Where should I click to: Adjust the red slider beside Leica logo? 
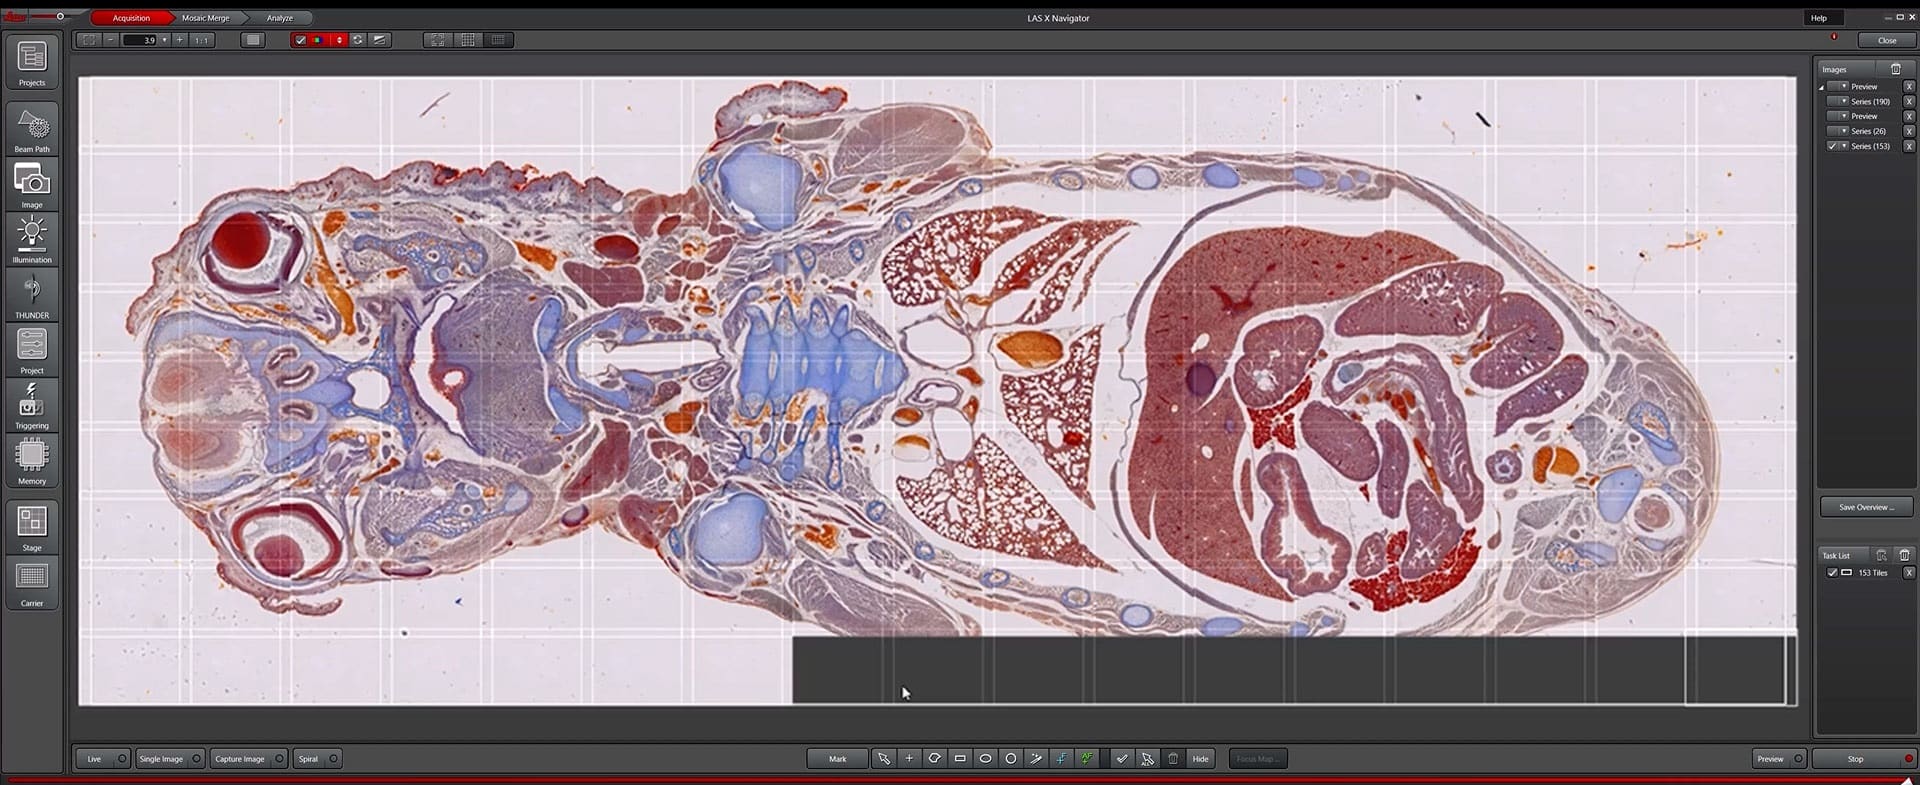coord(60,16)
